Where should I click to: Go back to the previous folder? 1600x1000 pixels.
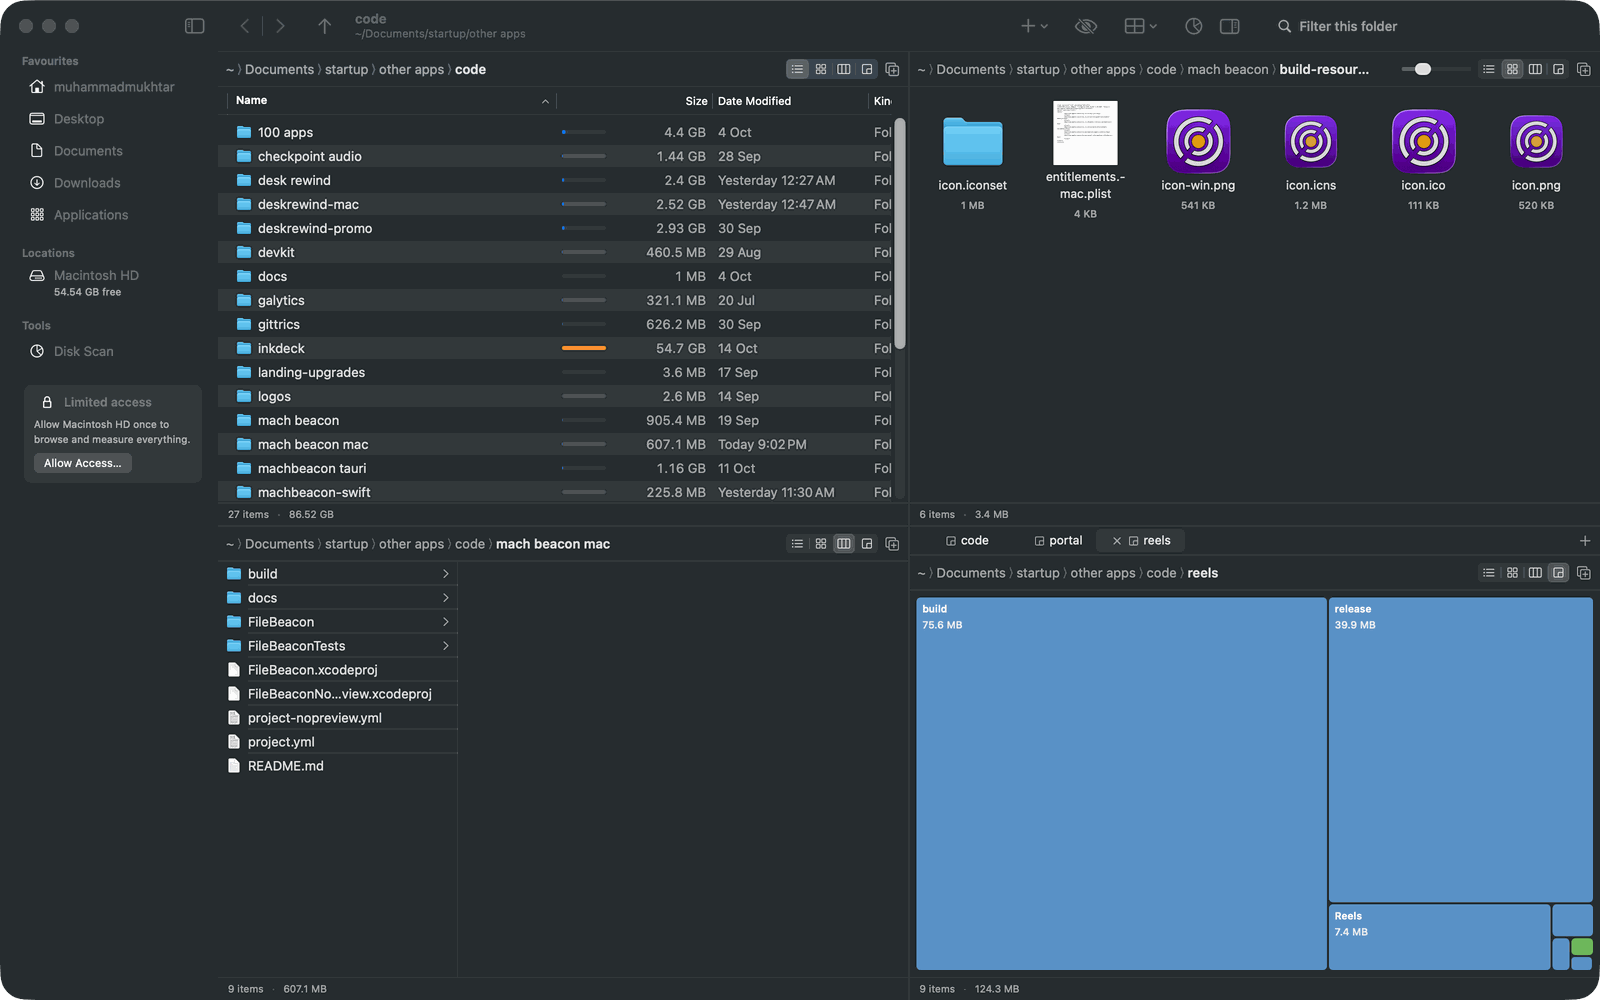[x=245, y=26]
